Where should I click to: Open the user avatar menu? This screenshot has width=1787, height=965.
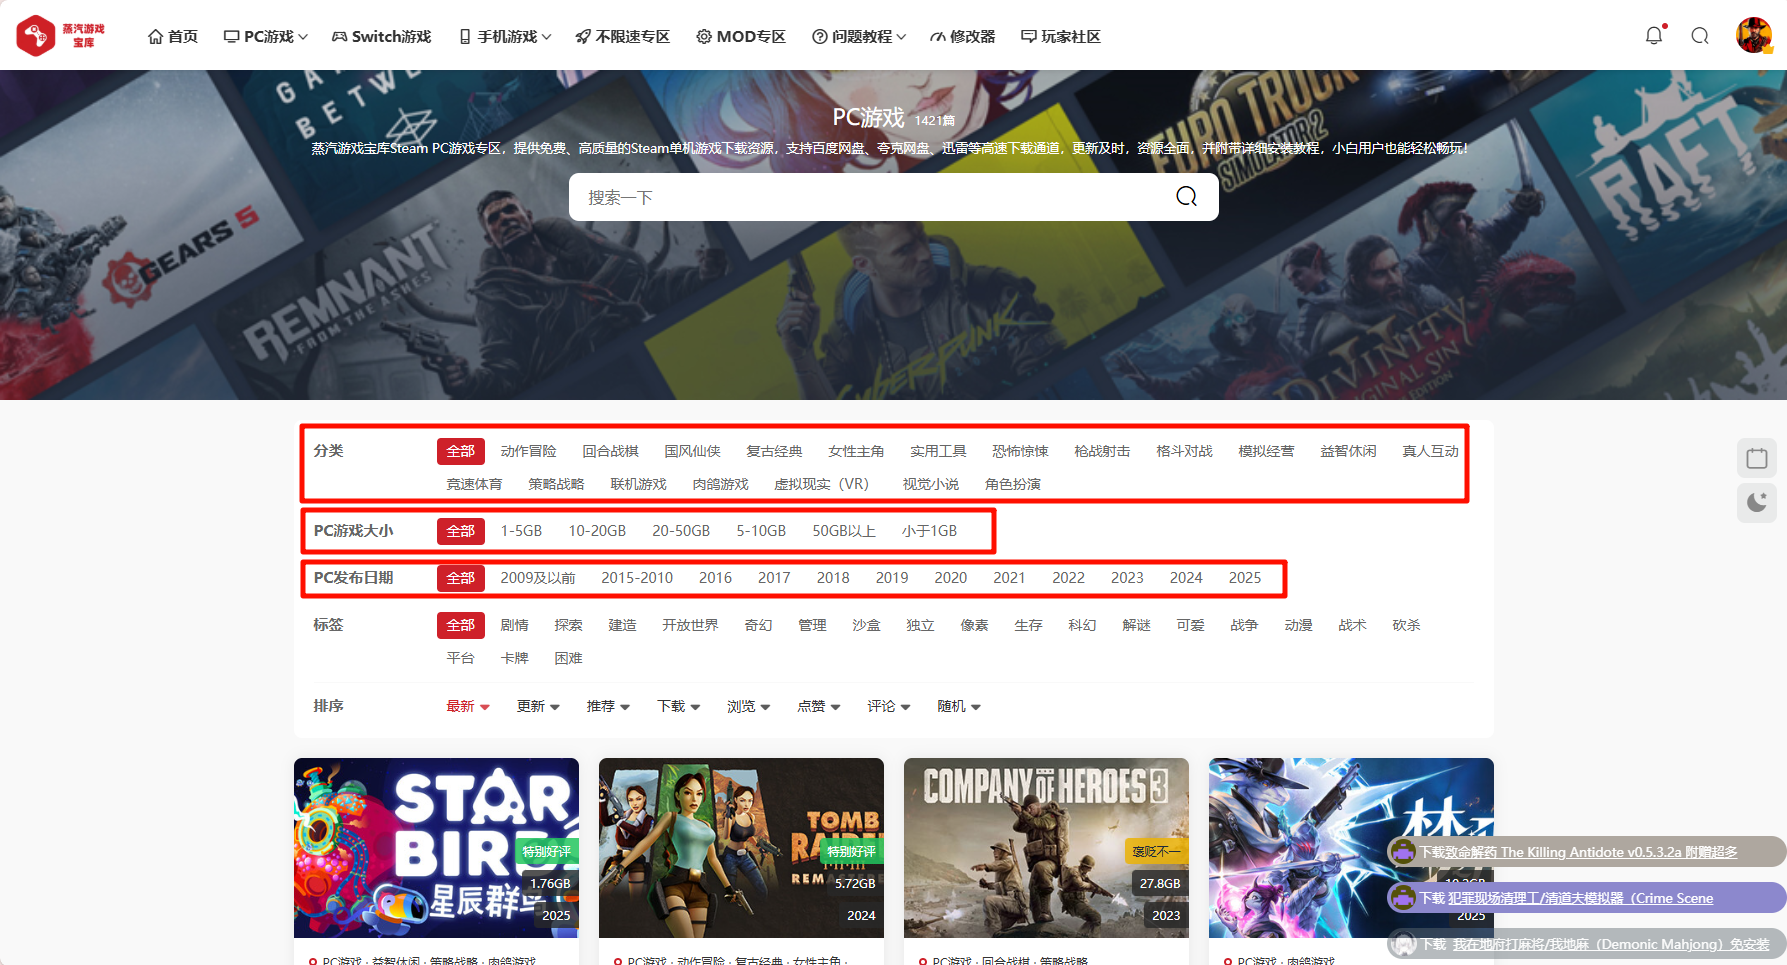[x=1754, y=35]
